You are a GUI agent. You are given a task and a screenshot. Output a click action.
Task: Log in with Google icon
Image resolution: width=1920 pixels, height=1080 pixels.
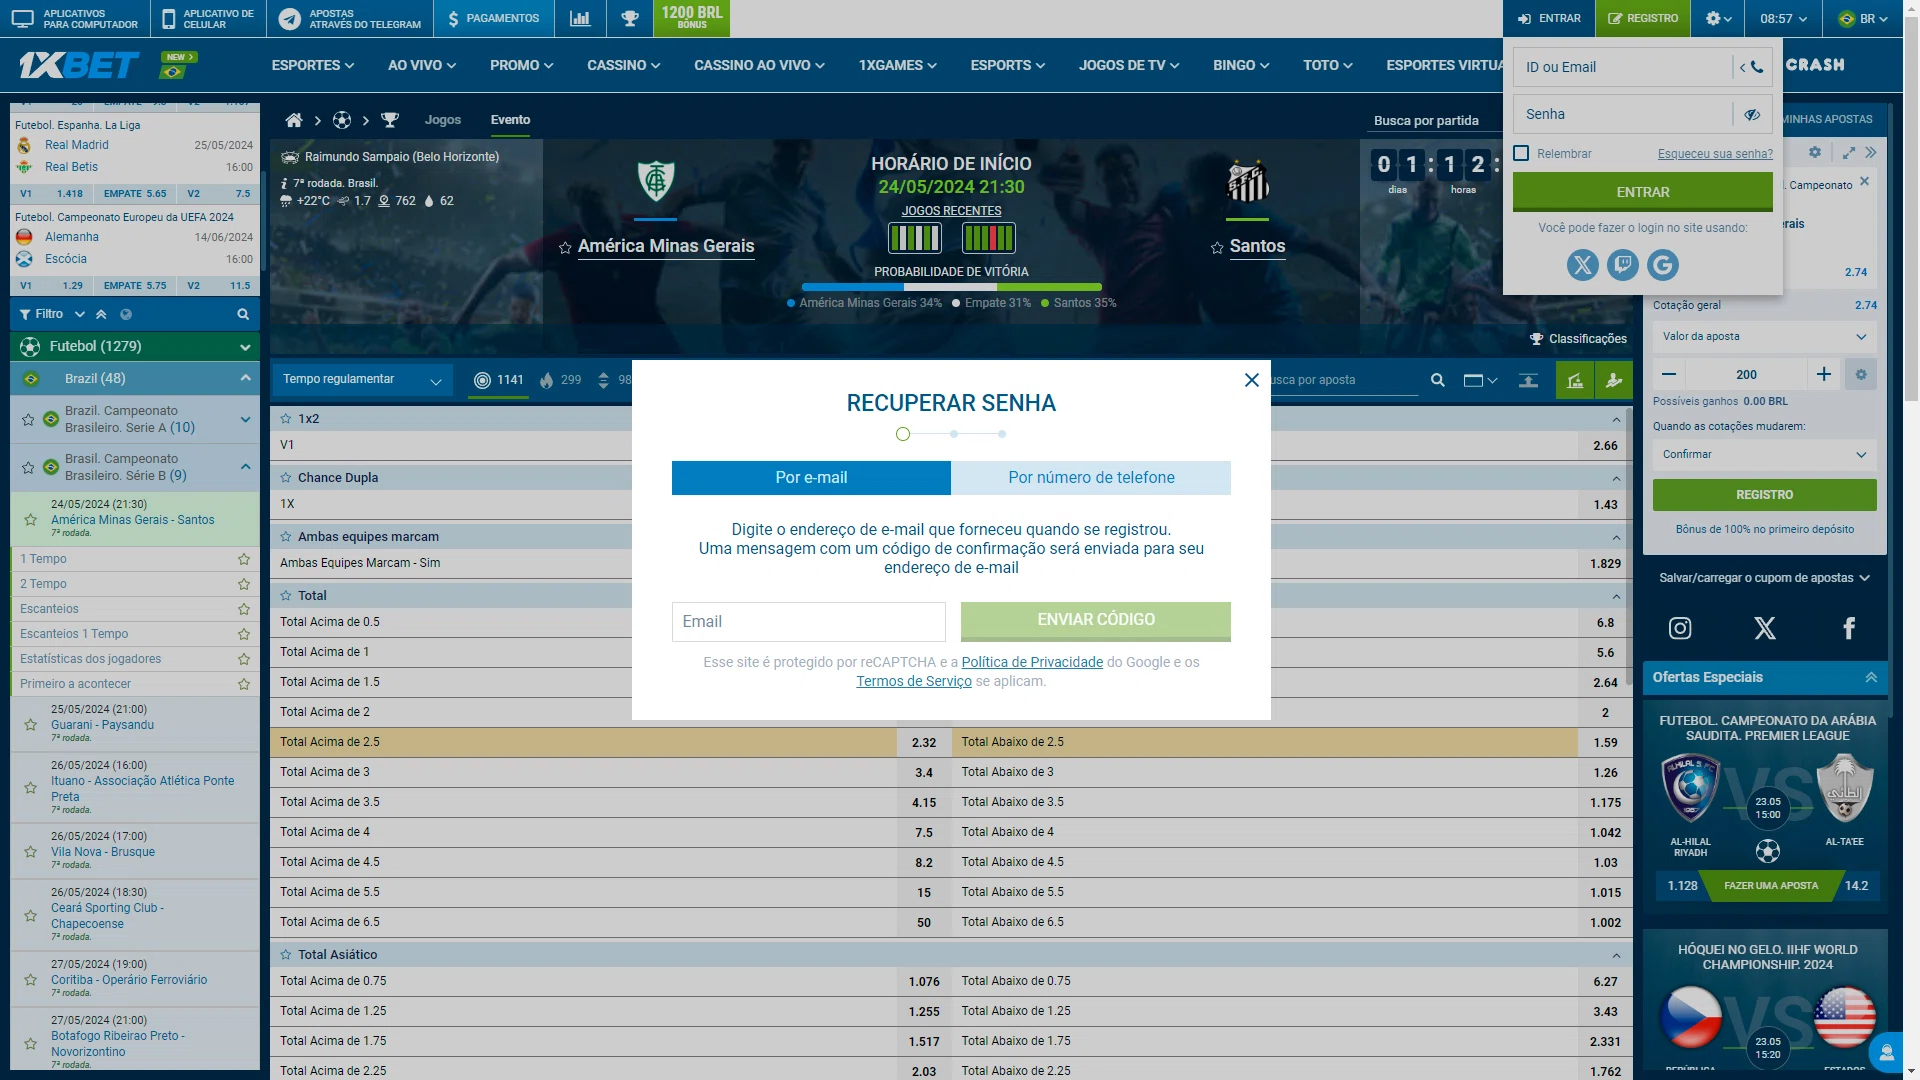pyautogui.click(x=1663, y=265)
